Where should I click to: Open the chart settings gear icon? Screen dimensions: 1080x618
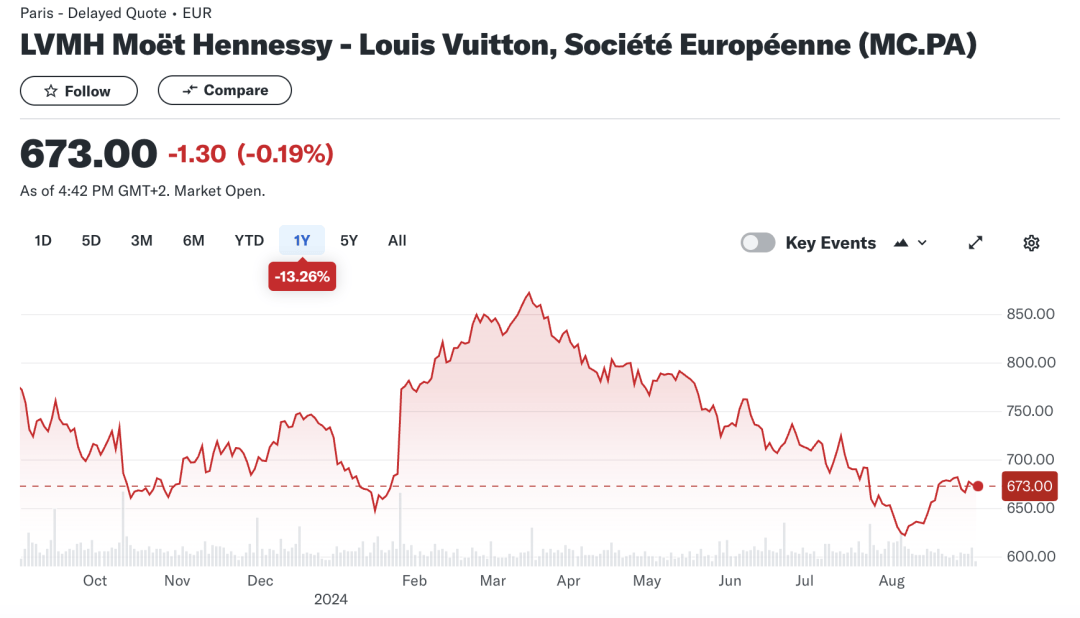[x=1031, y=242]
